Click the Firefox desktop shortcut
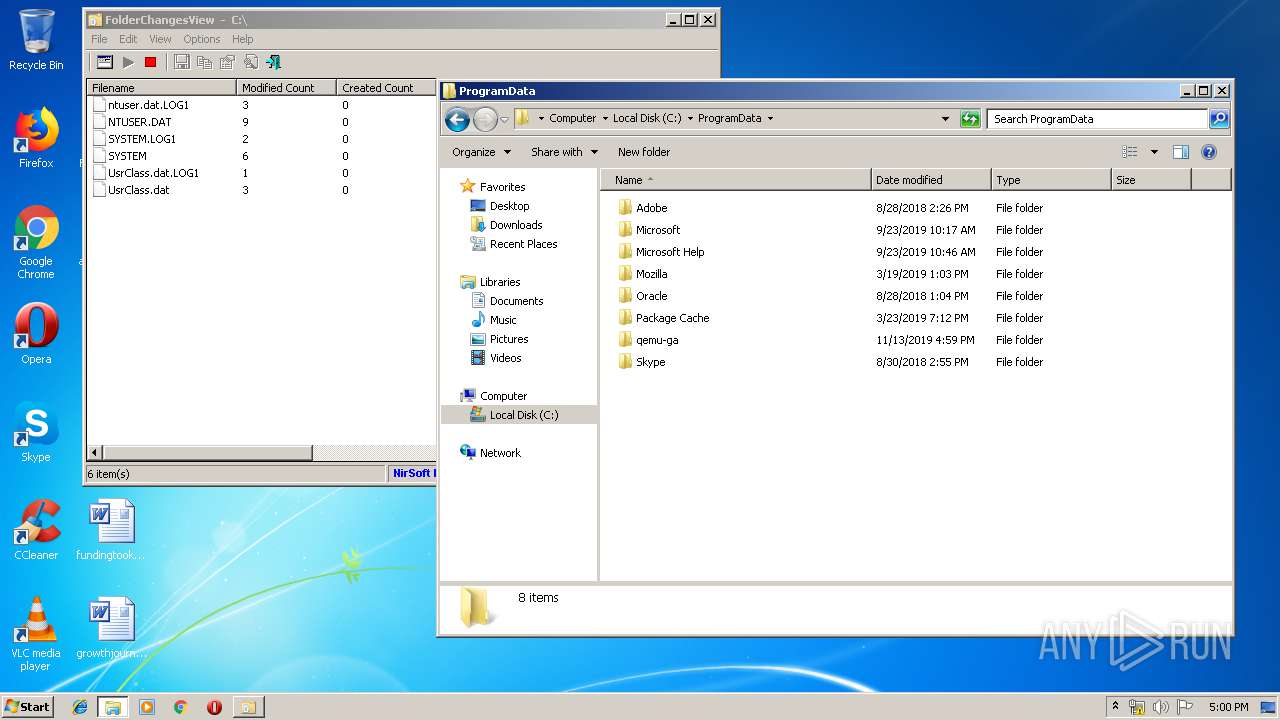Screen dimensions: 1280x720 (x=36, y=138)
